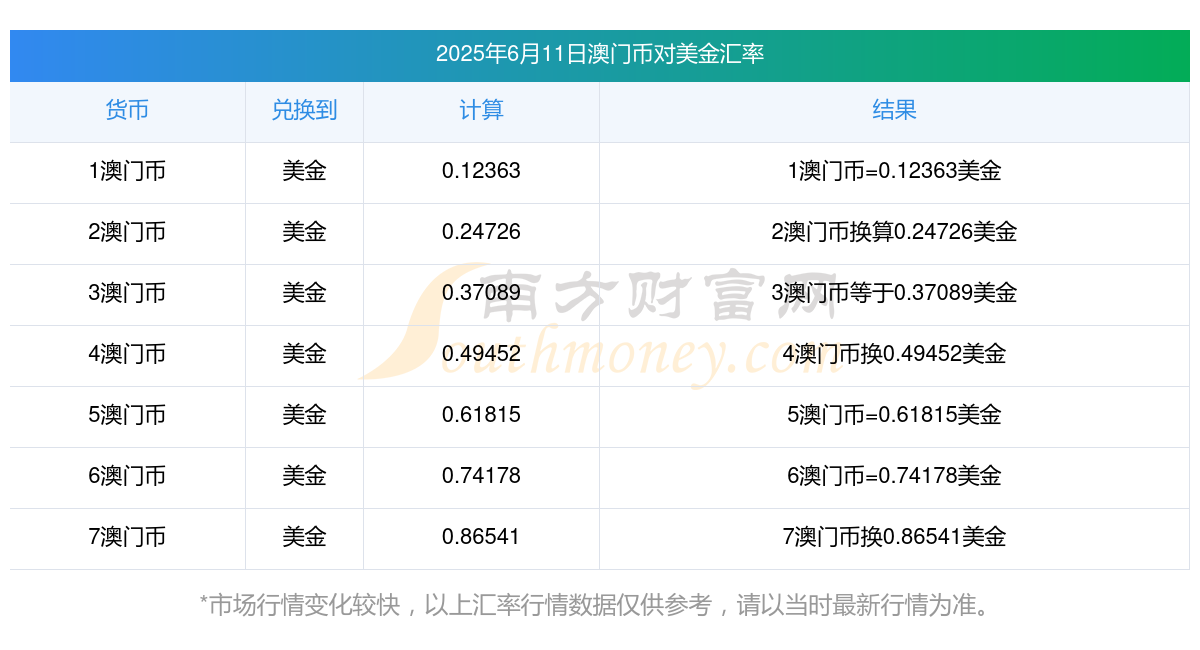Select the result 2澳门币换算0.24726美金
The image size is (1200, 650).
click(894, 232)
